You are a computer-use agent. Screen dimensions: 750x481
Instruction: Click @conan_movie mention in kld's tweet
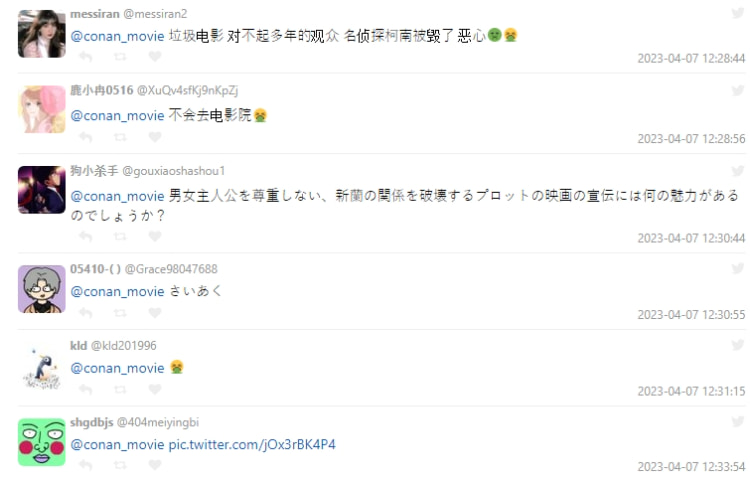point(117,368)
